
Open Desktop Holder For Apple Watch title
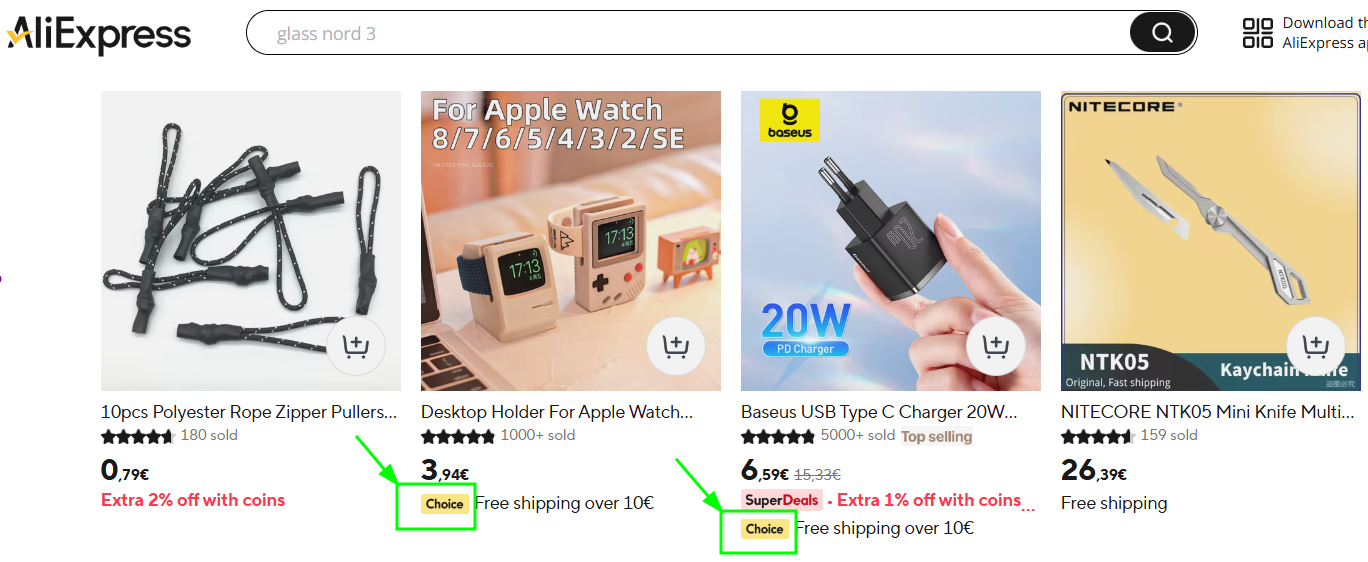[x=557, y=412]
